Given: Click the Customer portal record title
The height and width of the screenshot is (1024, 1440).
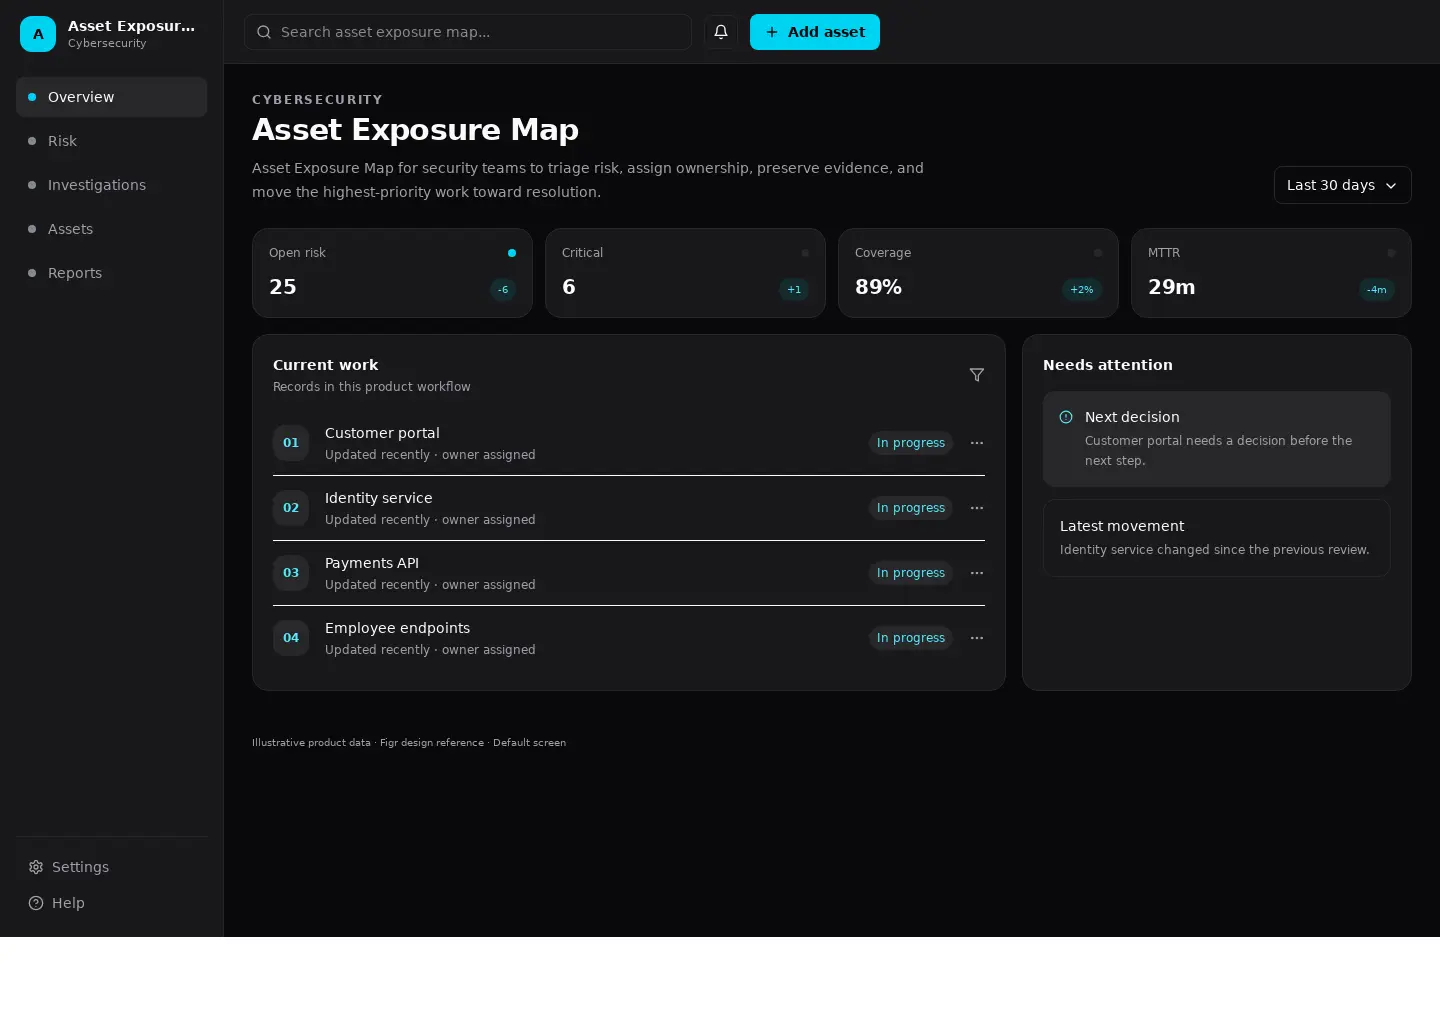Looking at the screenshot, I should point(382,433).
